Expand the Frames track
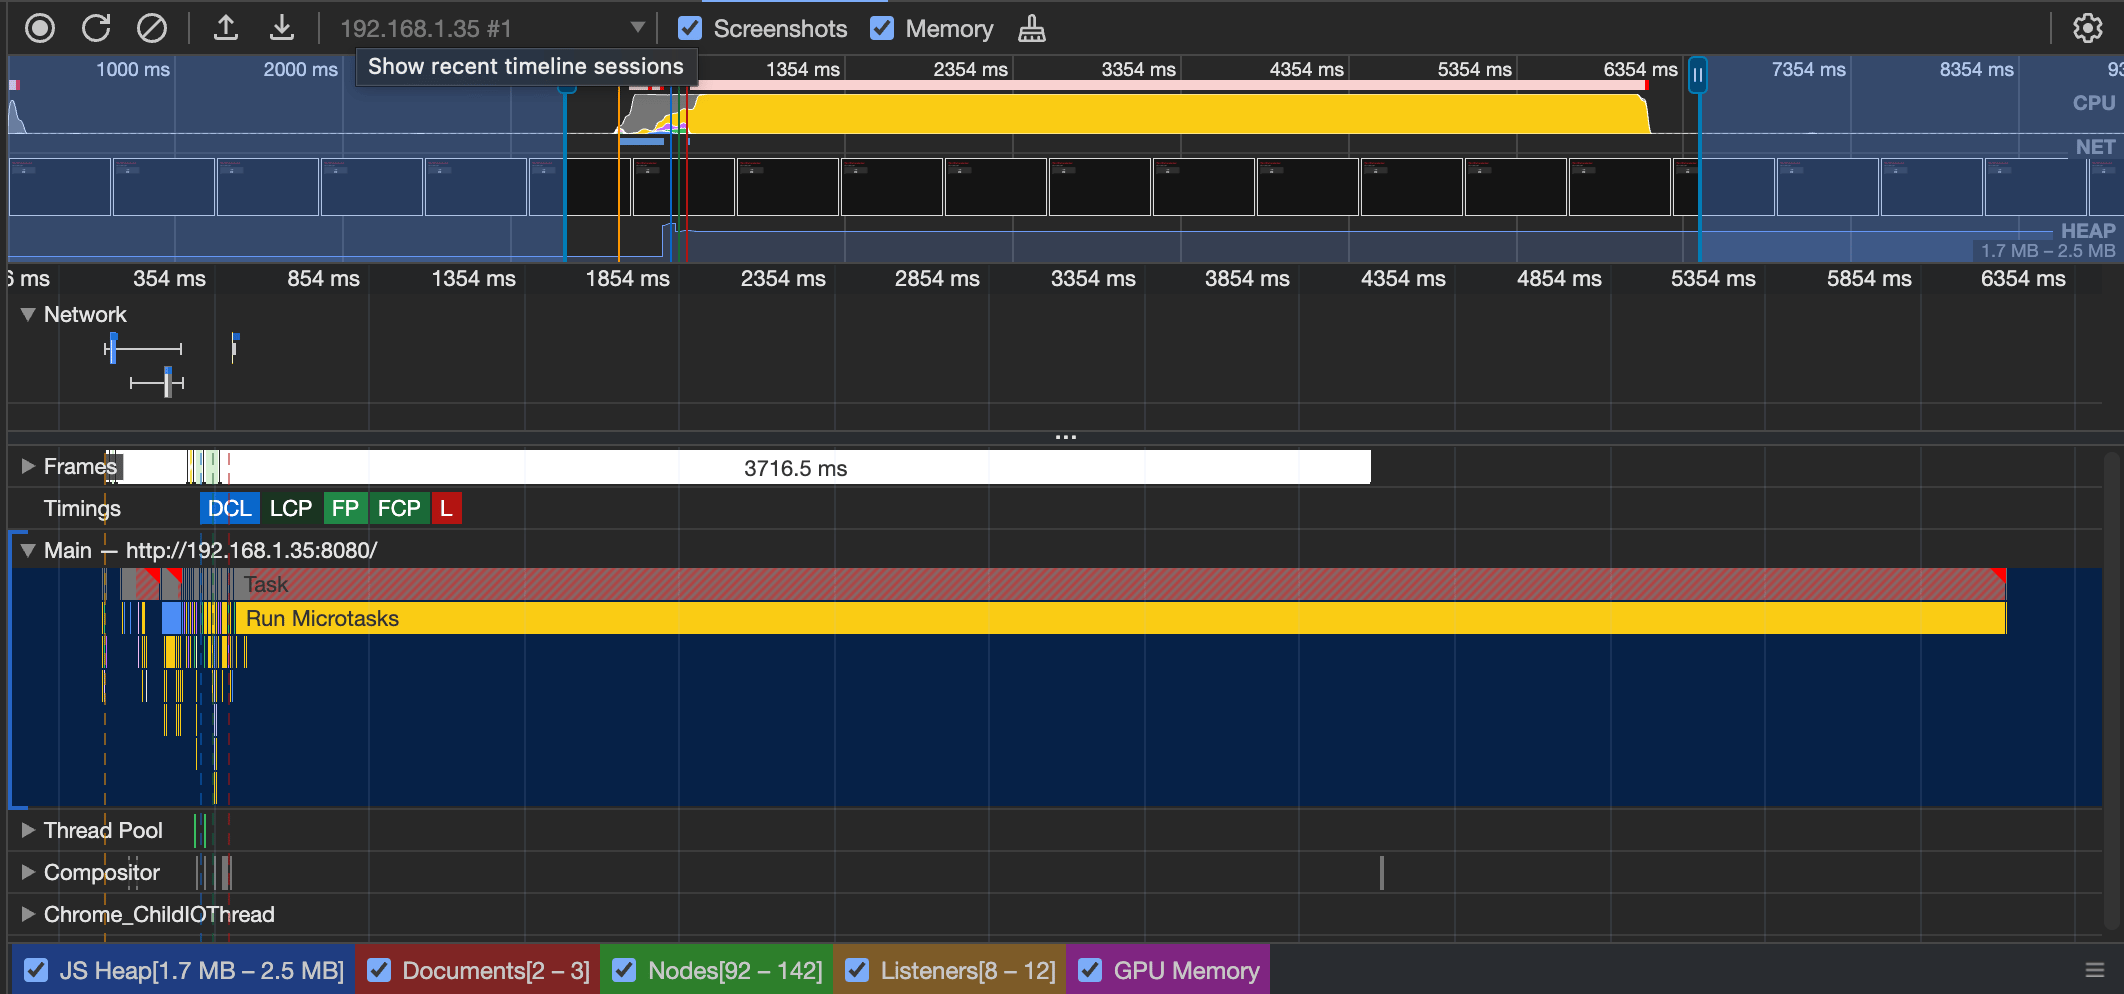 [28, 466]
